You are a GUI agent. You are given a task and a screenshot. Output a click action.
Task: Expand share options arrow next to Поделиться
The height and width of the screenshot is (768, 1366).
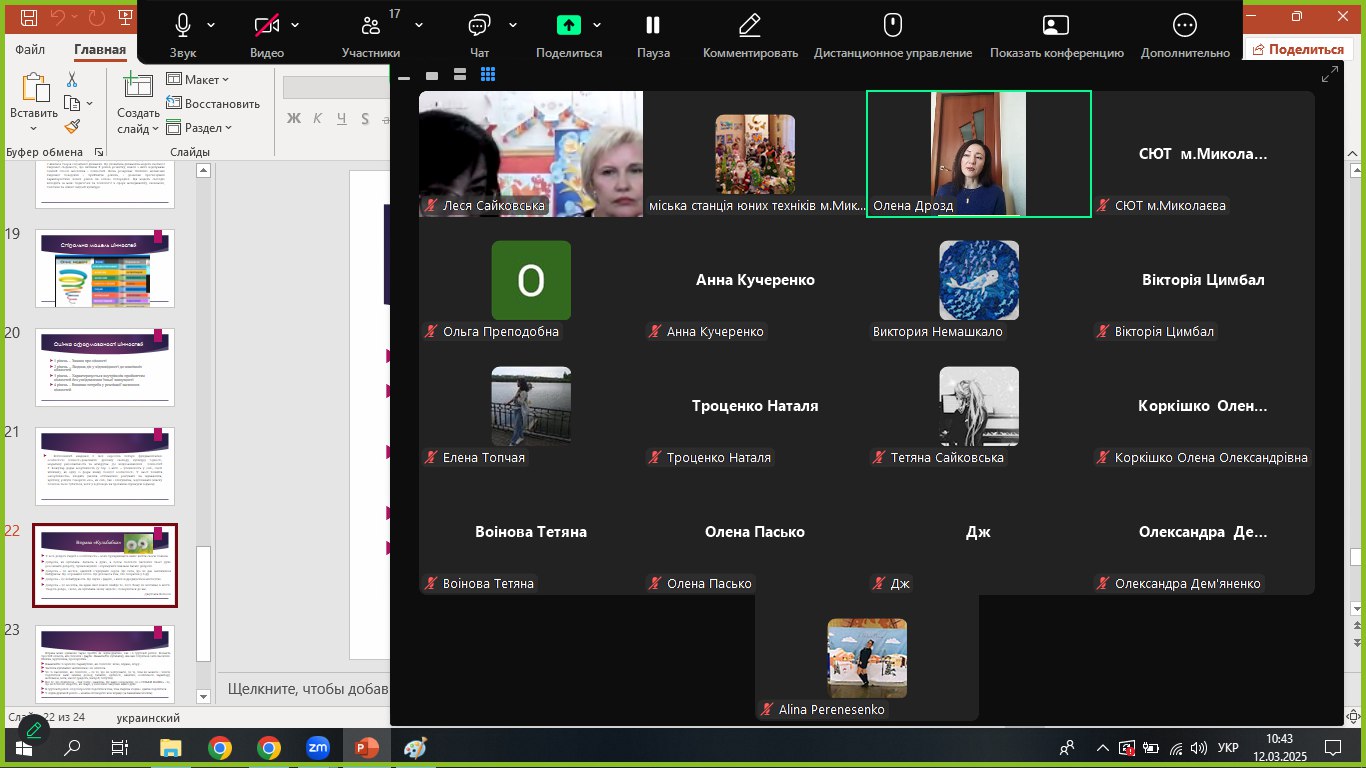click(597, 25)
